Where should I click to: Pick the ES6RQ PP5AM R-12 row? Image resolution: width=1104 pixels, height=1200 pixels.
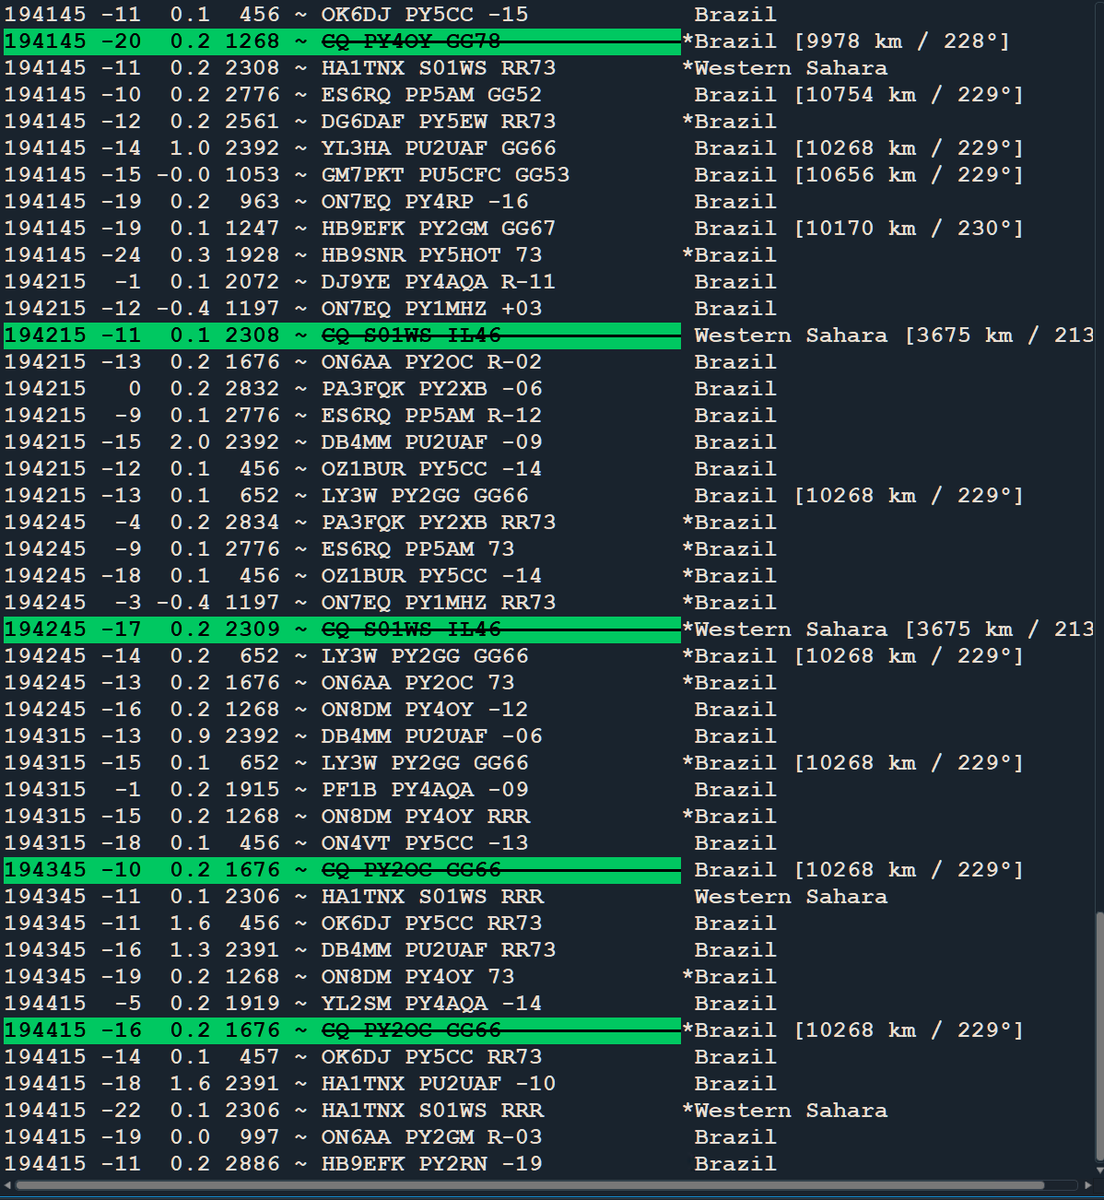coord(548,415)
